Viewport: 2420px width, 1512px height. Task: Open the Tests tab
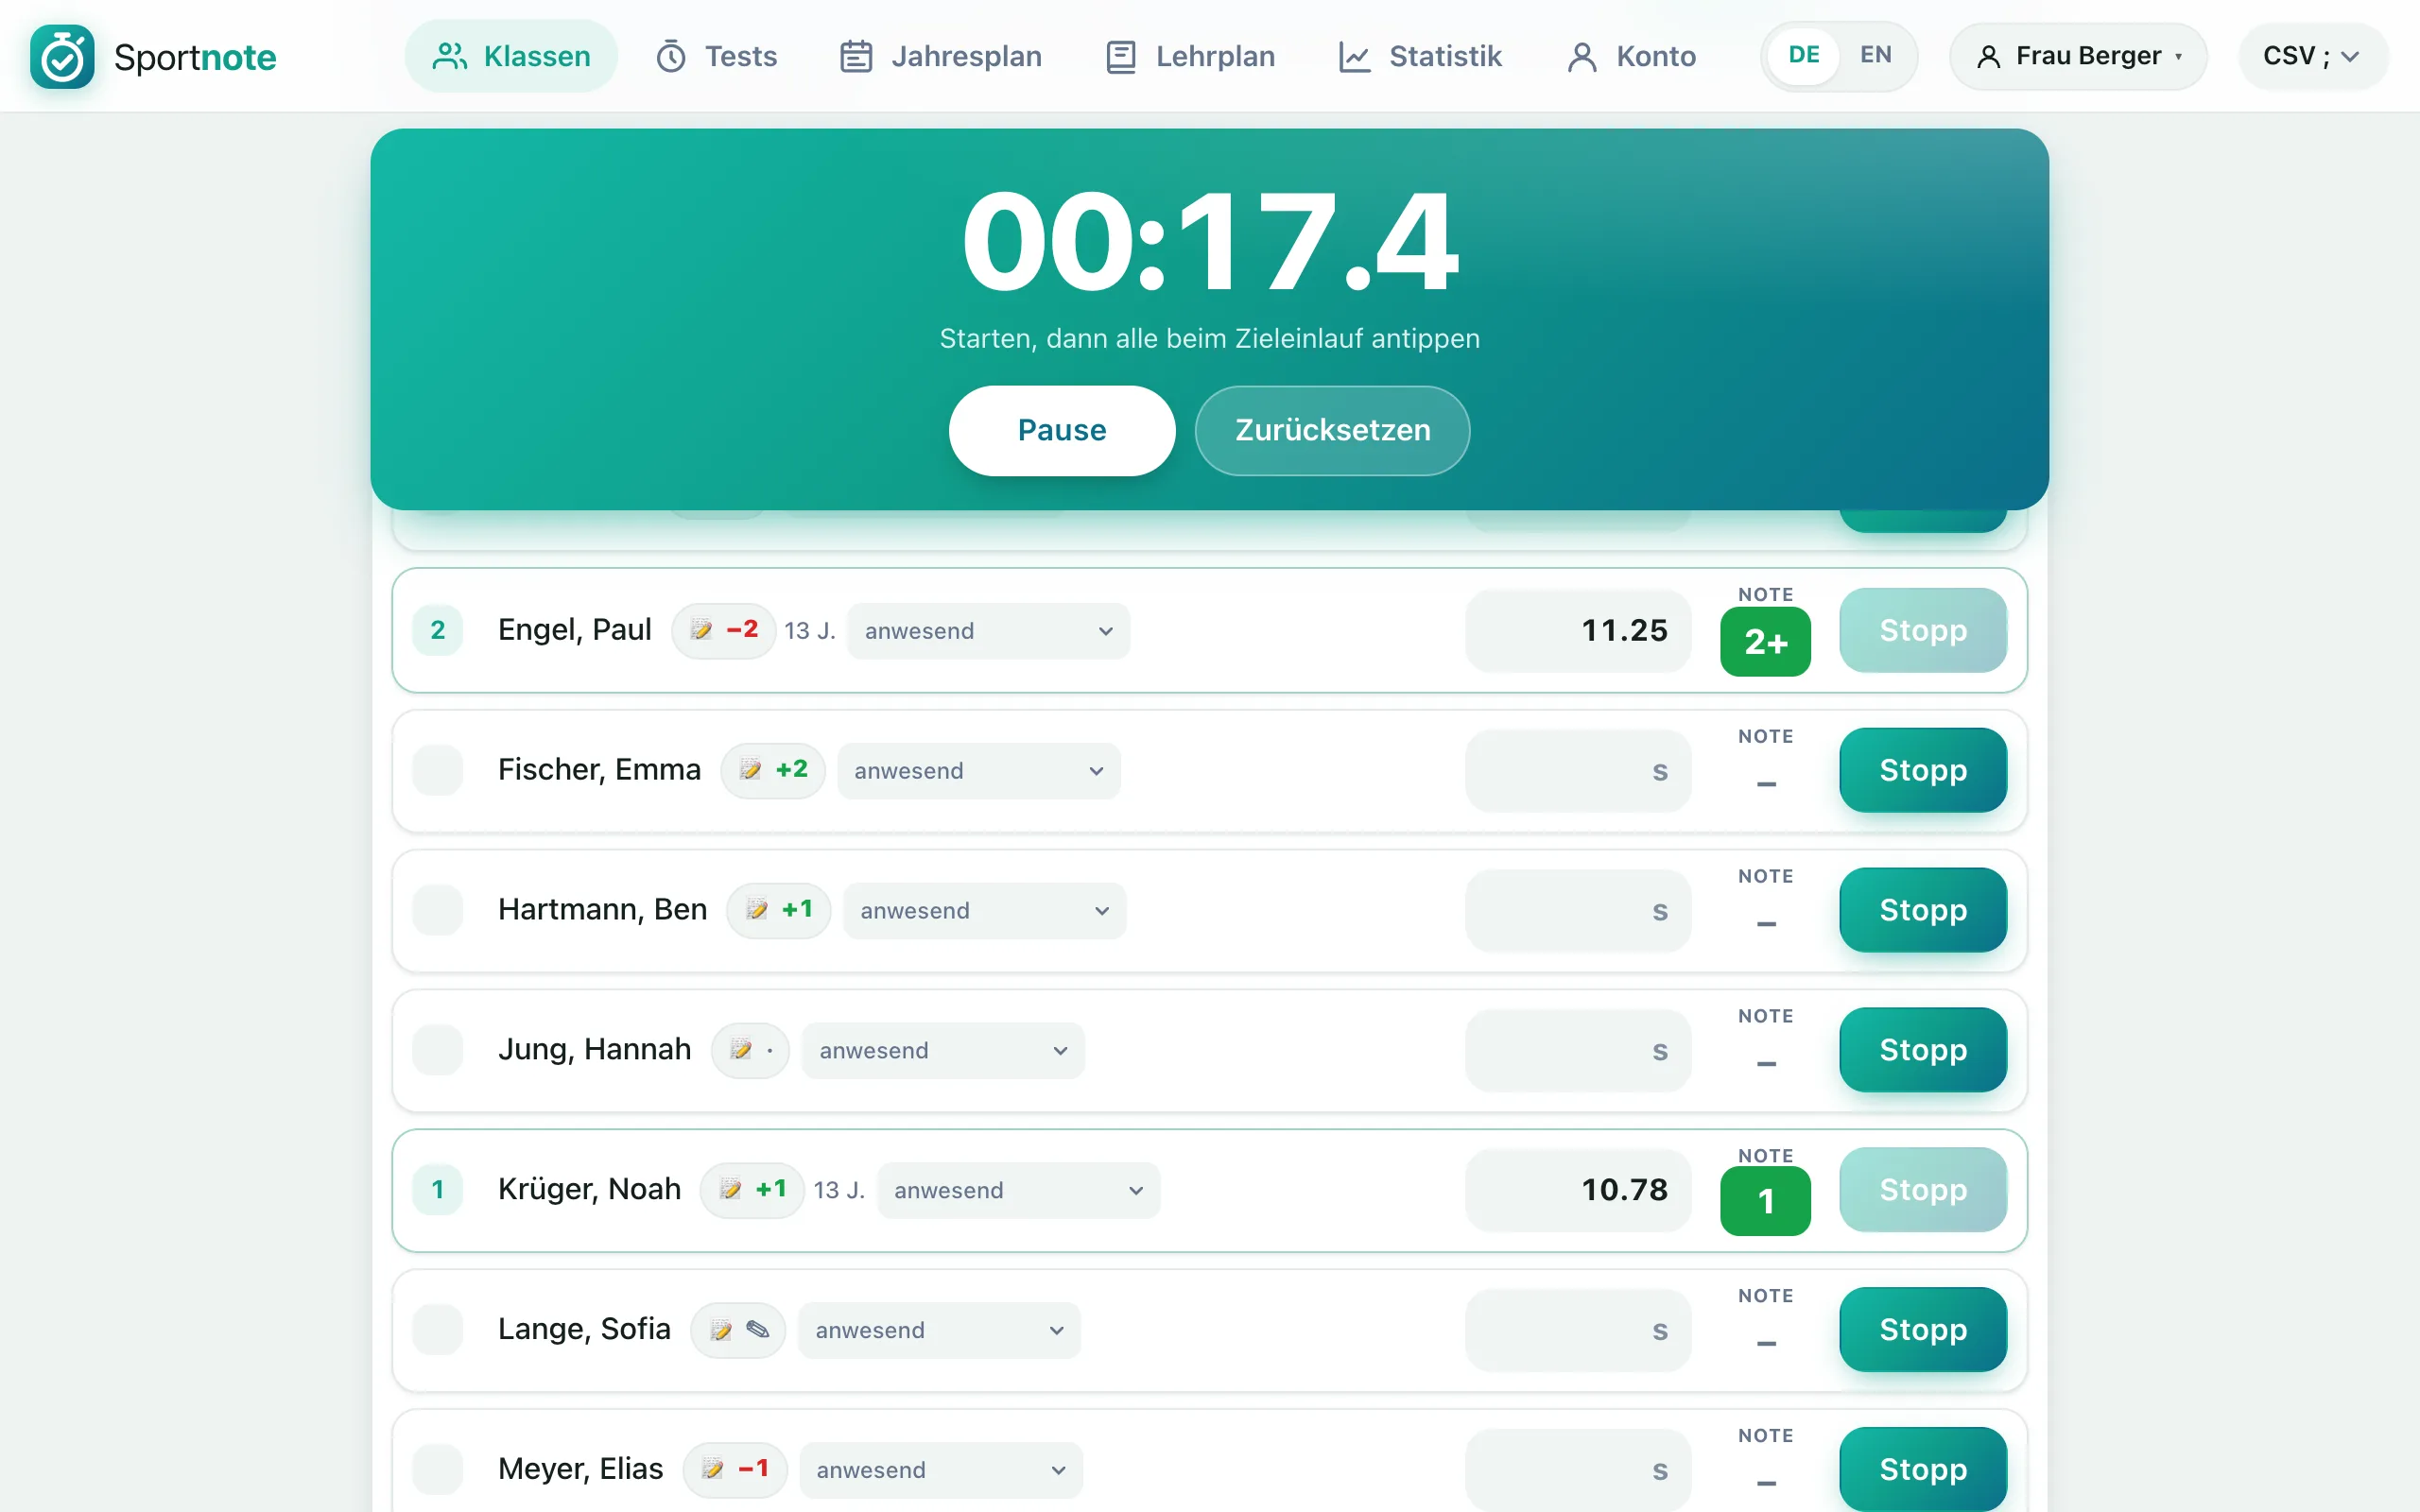[716, 56]
